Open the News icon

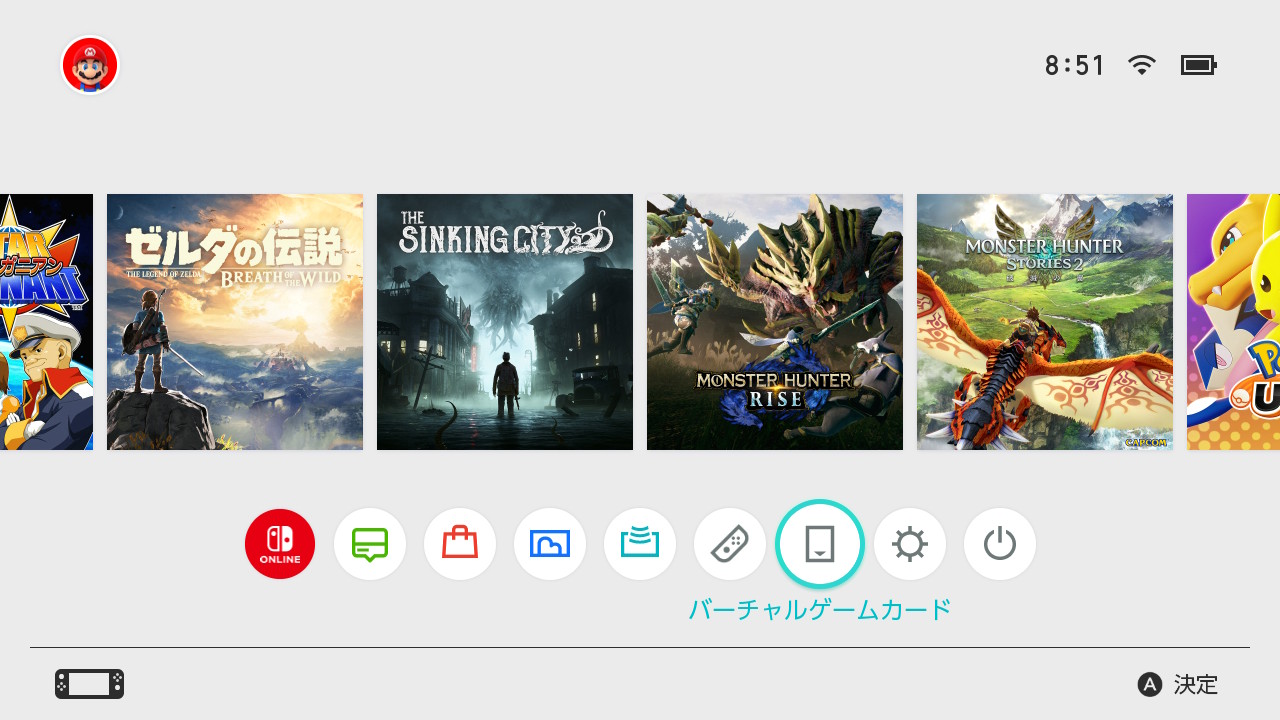370,544
